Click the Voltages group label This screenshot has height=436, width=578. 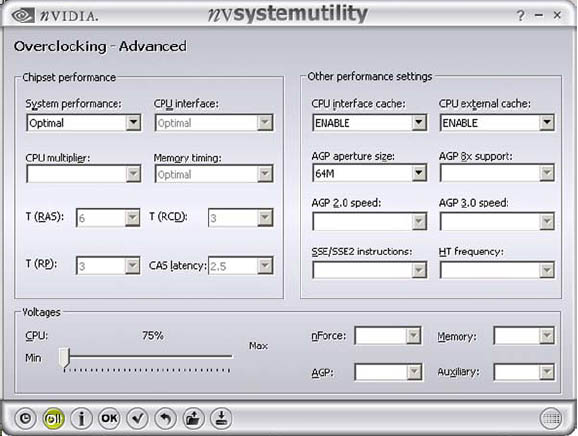[41, 312]
